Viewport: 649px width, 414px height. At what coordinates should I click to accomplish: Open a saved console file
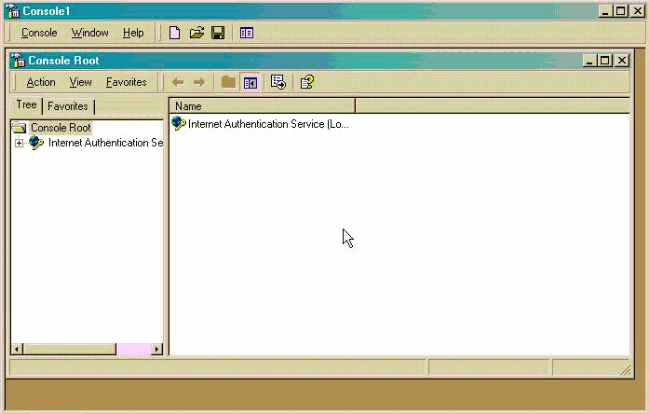pyautogui.click(x=197, y=33)
